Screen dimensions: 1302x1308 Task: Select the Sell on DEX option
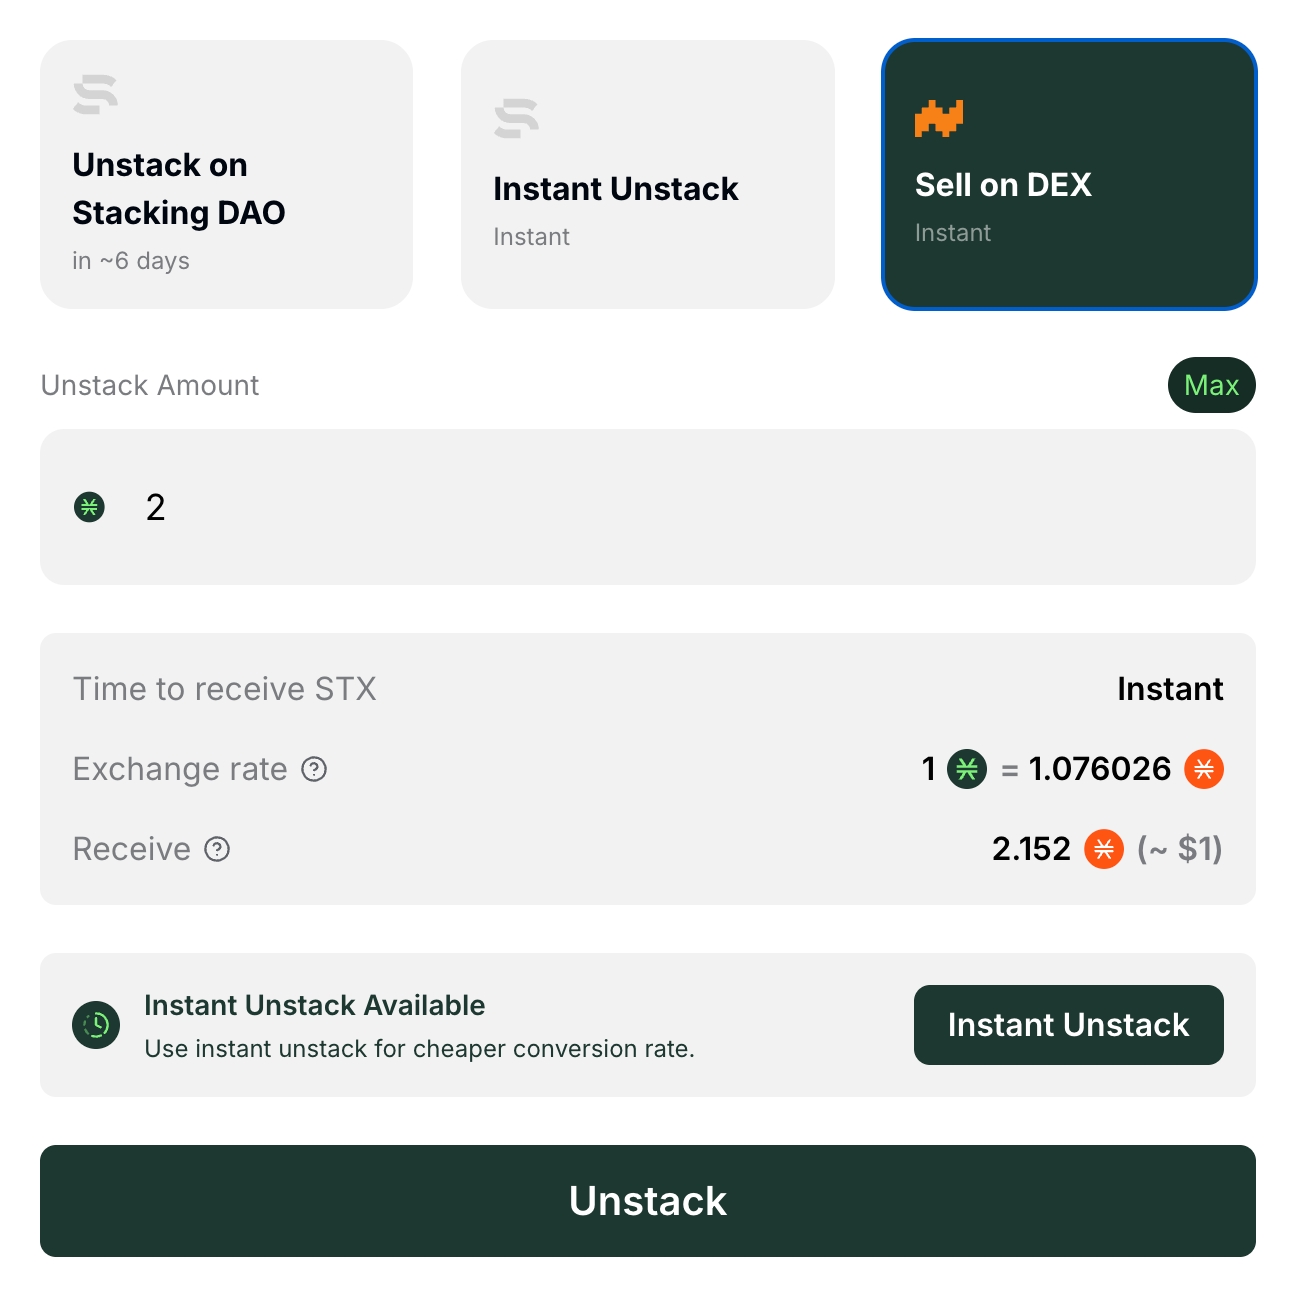pyautogui.click(x=1068, y=175)
